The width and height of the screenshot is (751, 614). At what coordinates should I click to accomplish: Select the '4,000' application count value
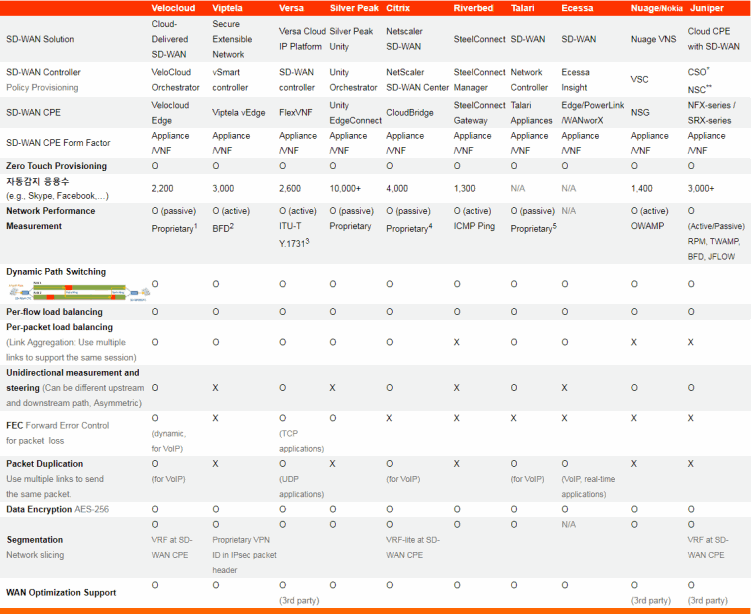[397, 189]
